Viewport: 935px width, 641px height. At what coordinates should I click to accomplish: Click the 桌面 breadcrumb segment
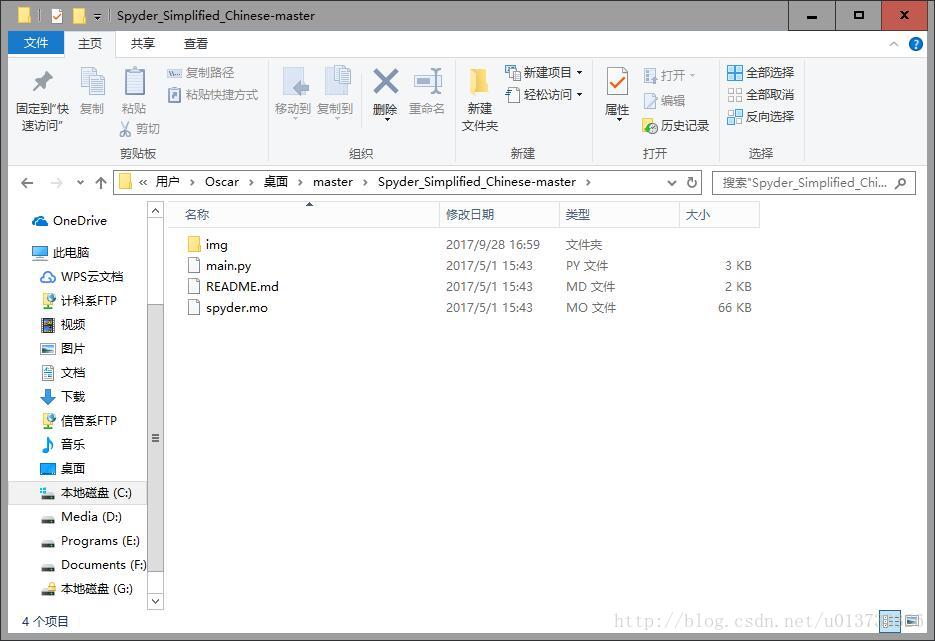tap(276, 182)
